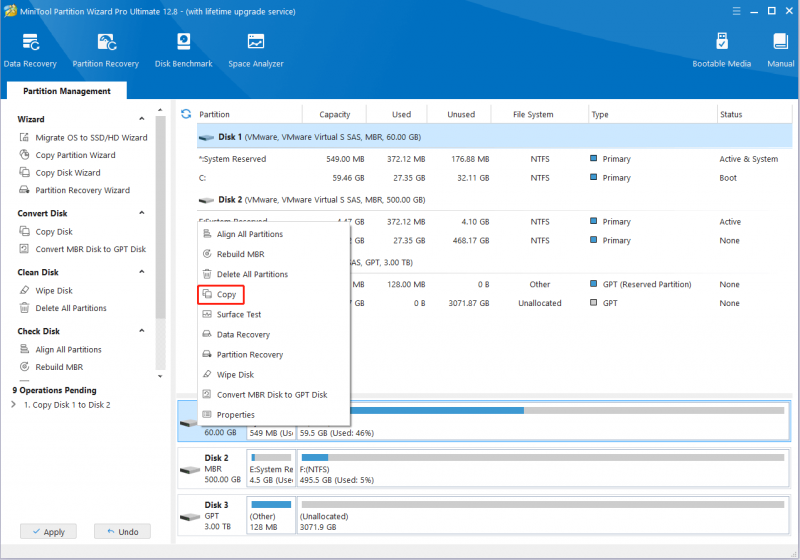Collapse the Check Disk section
800x560 pixels.
click(142, 330)
